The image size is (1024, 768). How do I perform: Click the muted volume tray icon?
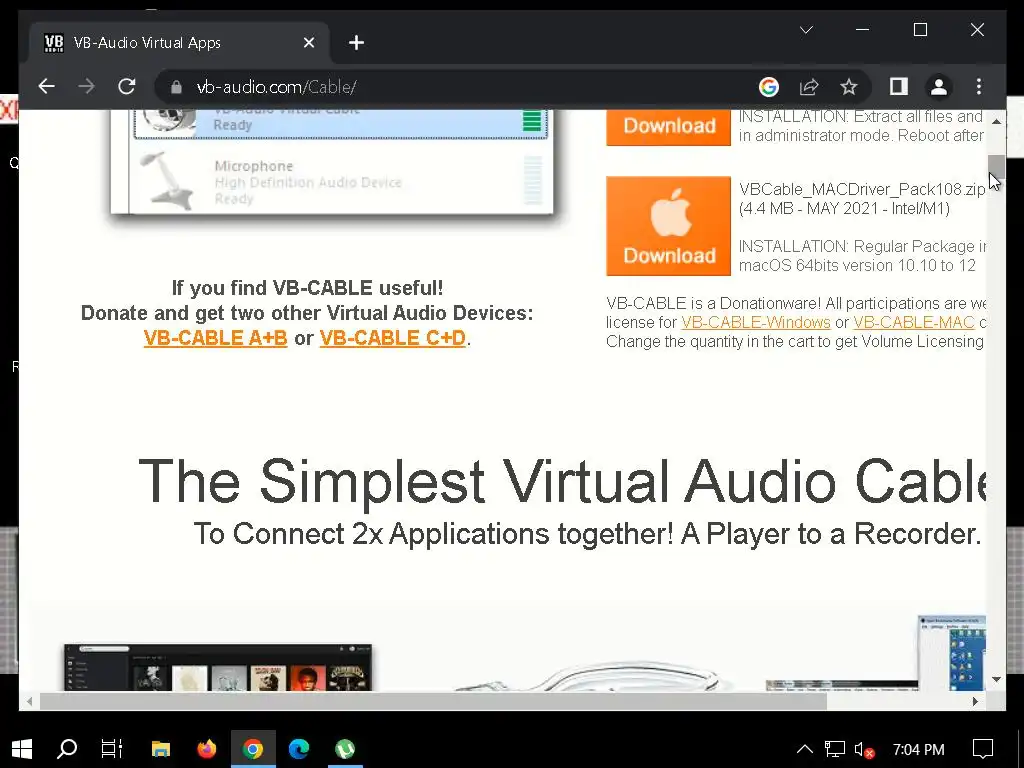pyautogui.click(x=864, y=750)
